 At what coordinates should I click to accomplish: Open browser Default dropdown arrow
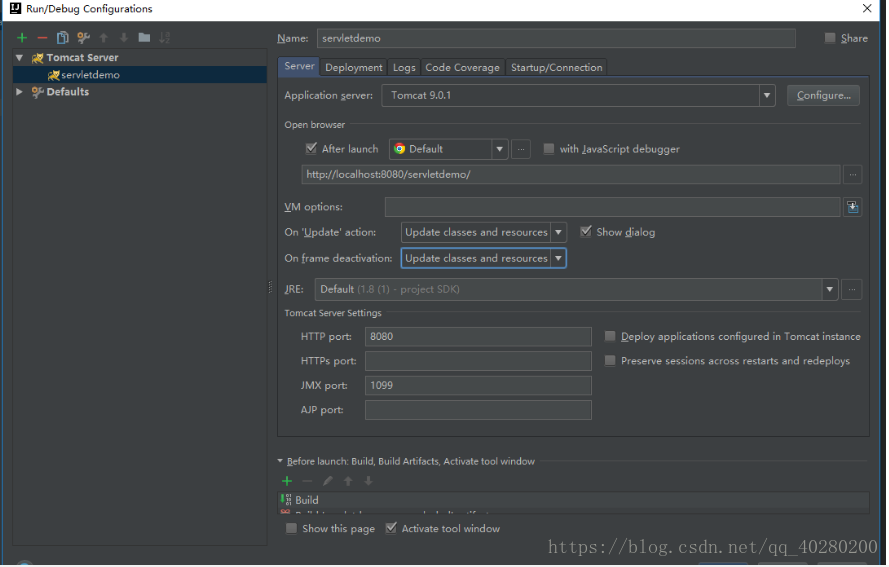tap(499, 149)
